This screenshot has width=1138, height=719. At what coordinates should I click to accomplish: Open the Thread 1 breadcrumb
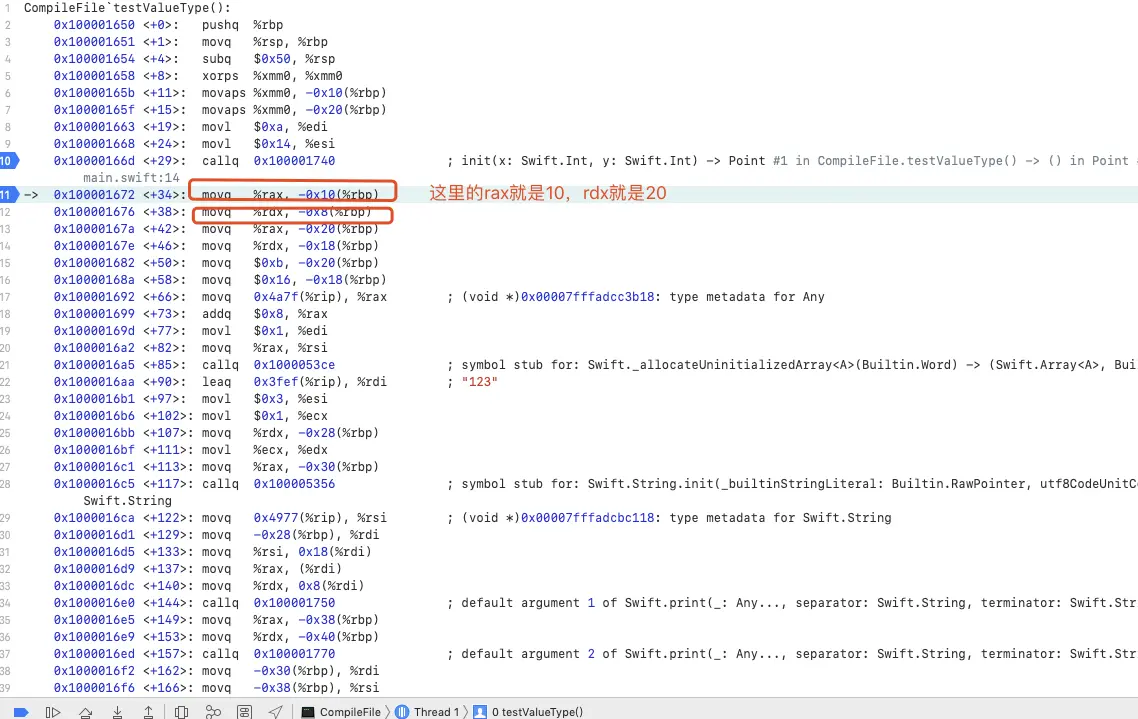(427, 712)
